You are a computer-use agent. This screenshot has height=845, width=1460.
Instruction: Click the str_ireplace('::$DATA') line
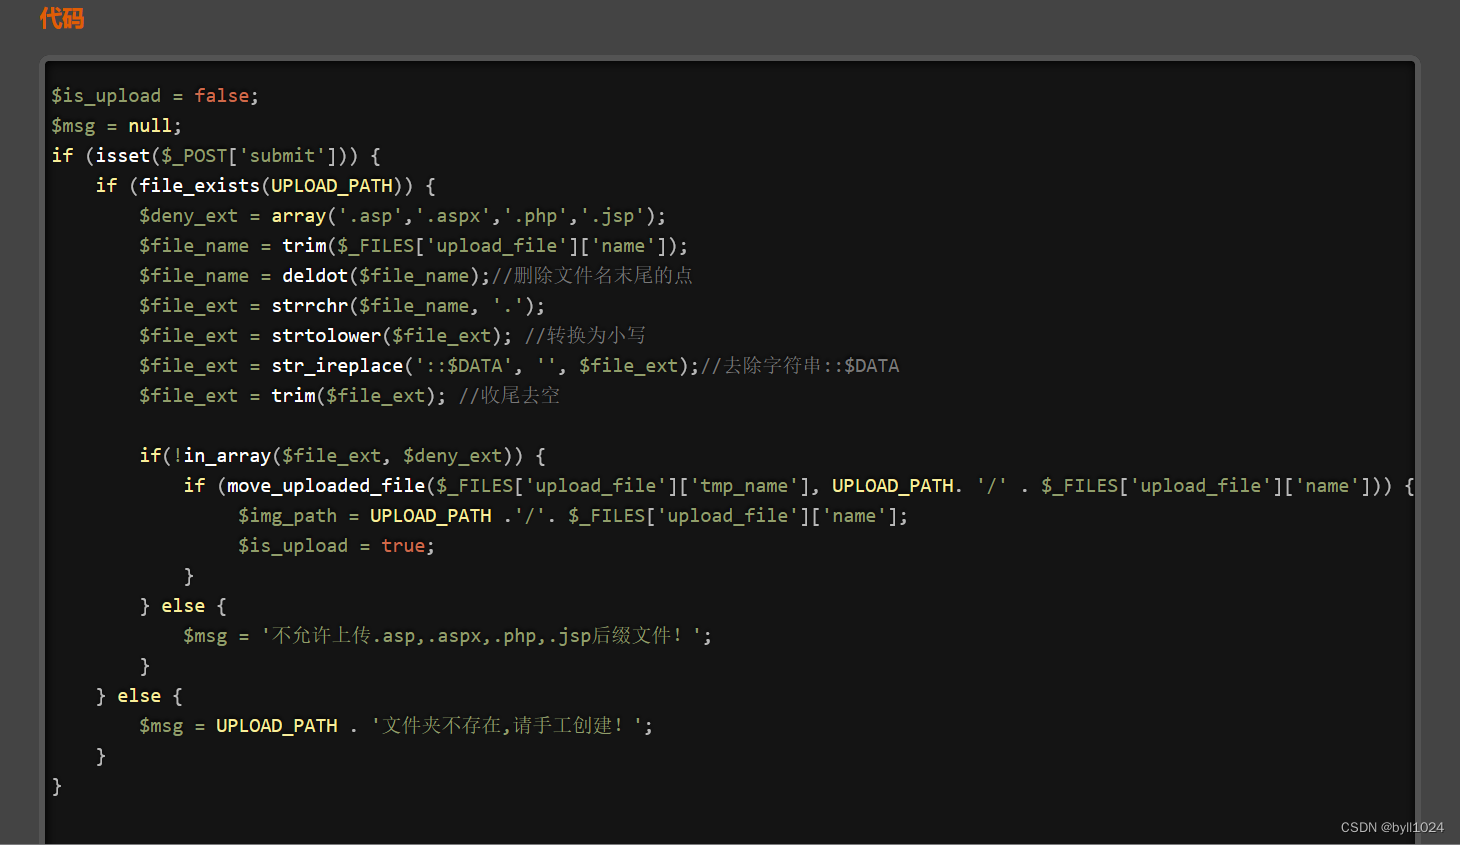coord(519,366)
